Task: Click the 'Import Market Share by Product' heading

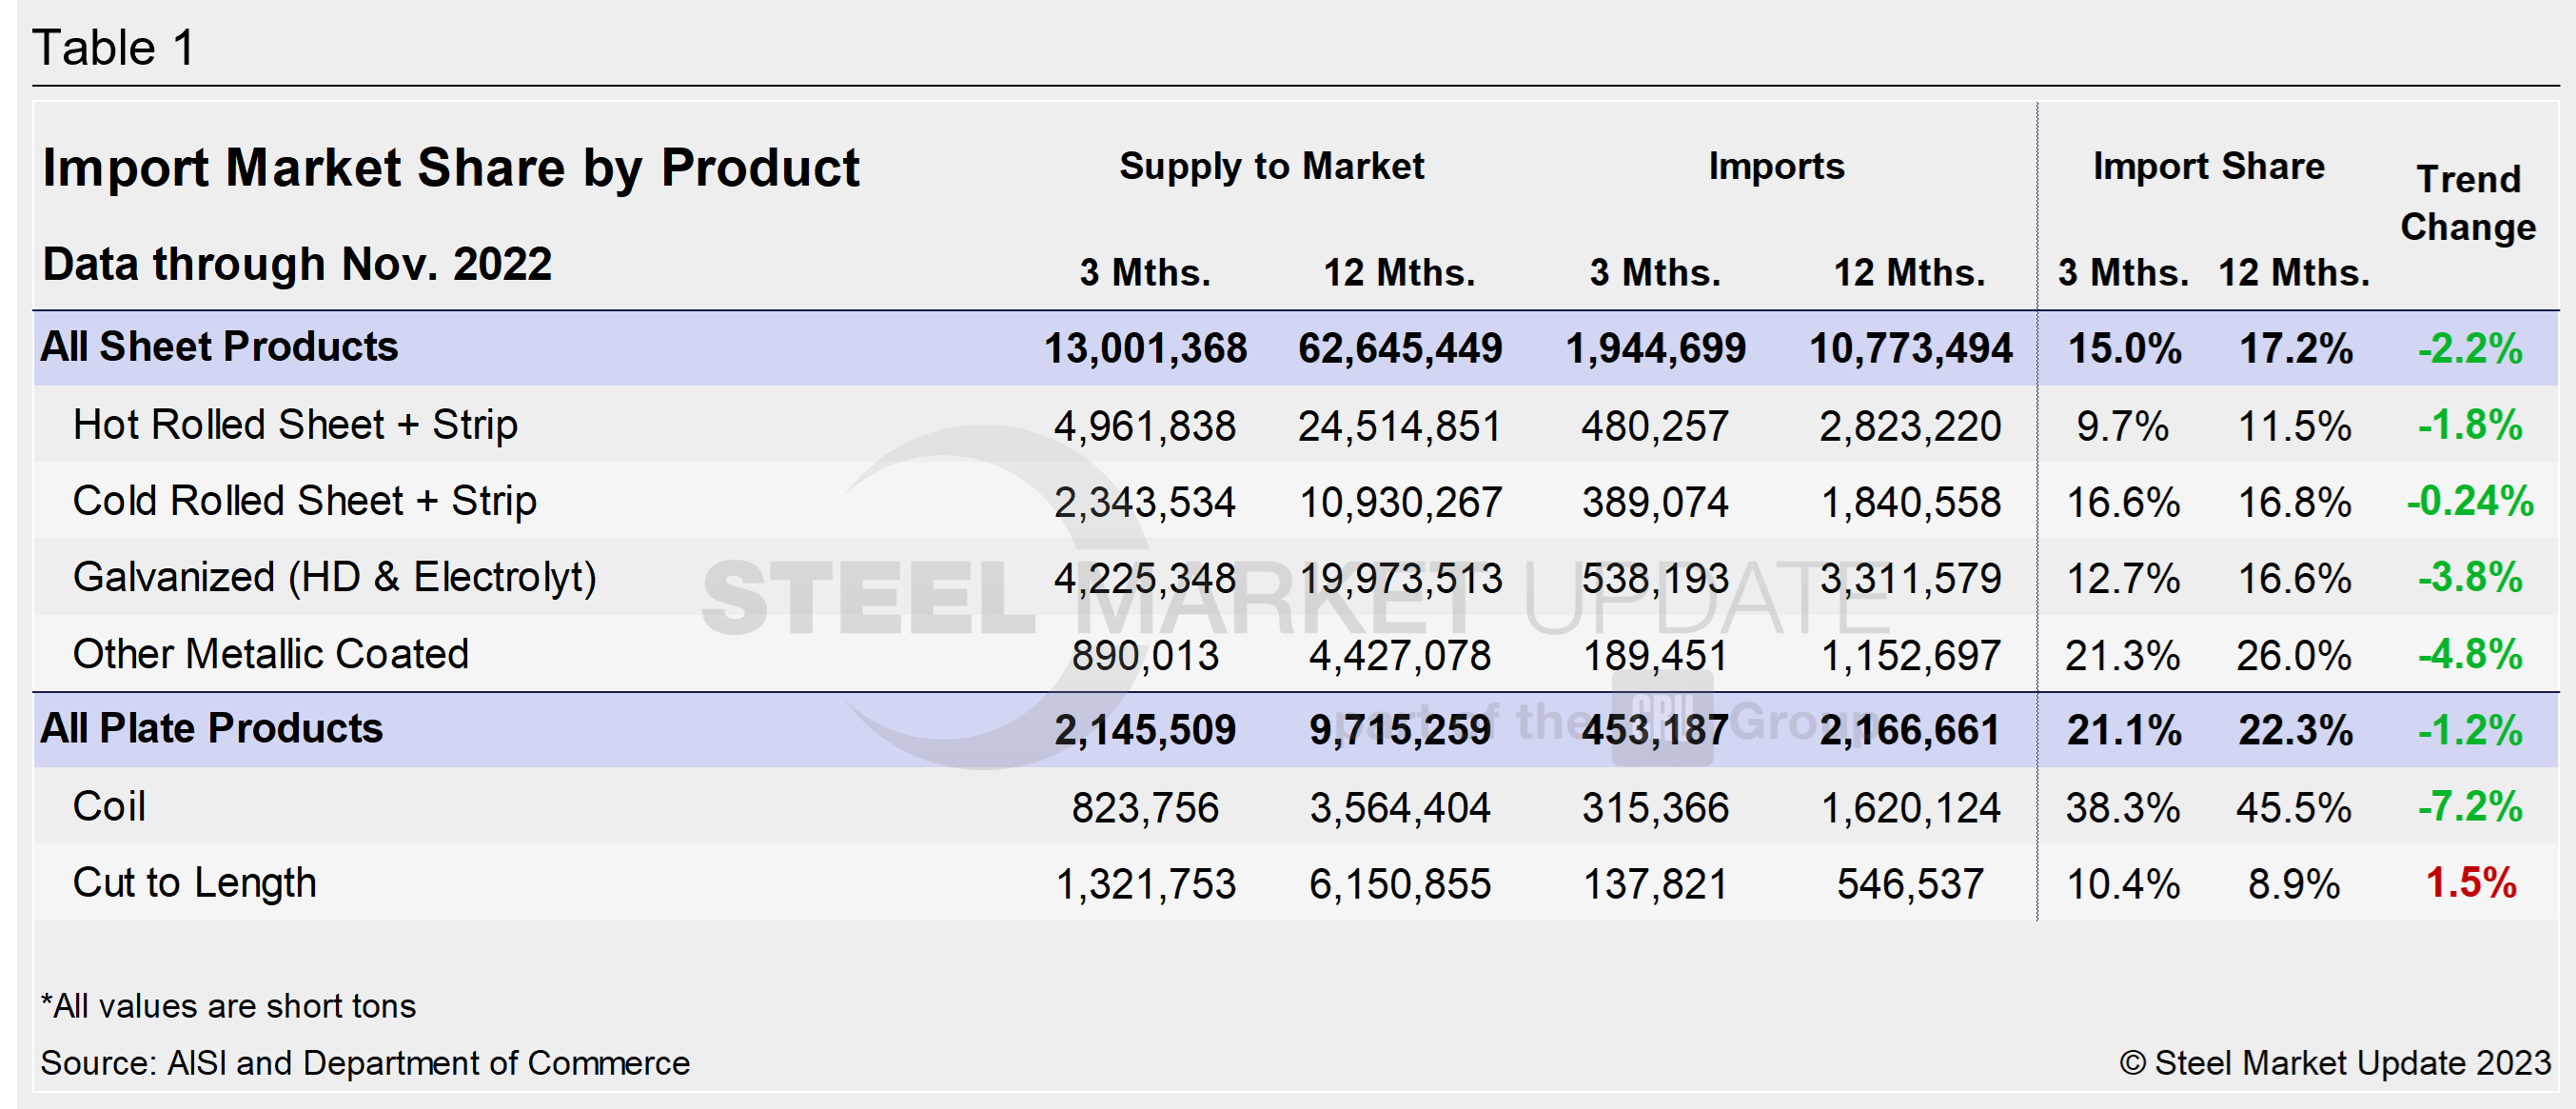Action: tap(450, 167)
